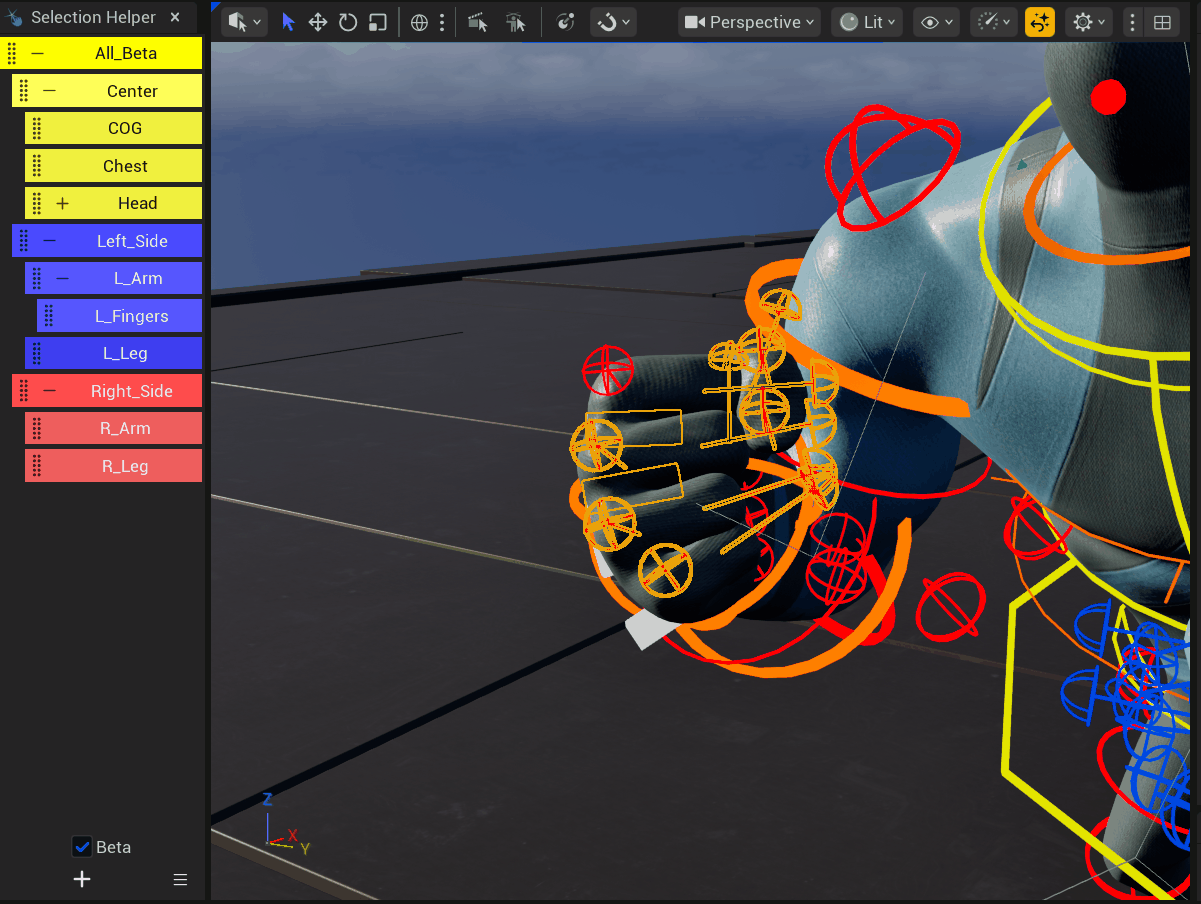Expand the Head selection group
Screen dimensions: 1201x904
62,204
